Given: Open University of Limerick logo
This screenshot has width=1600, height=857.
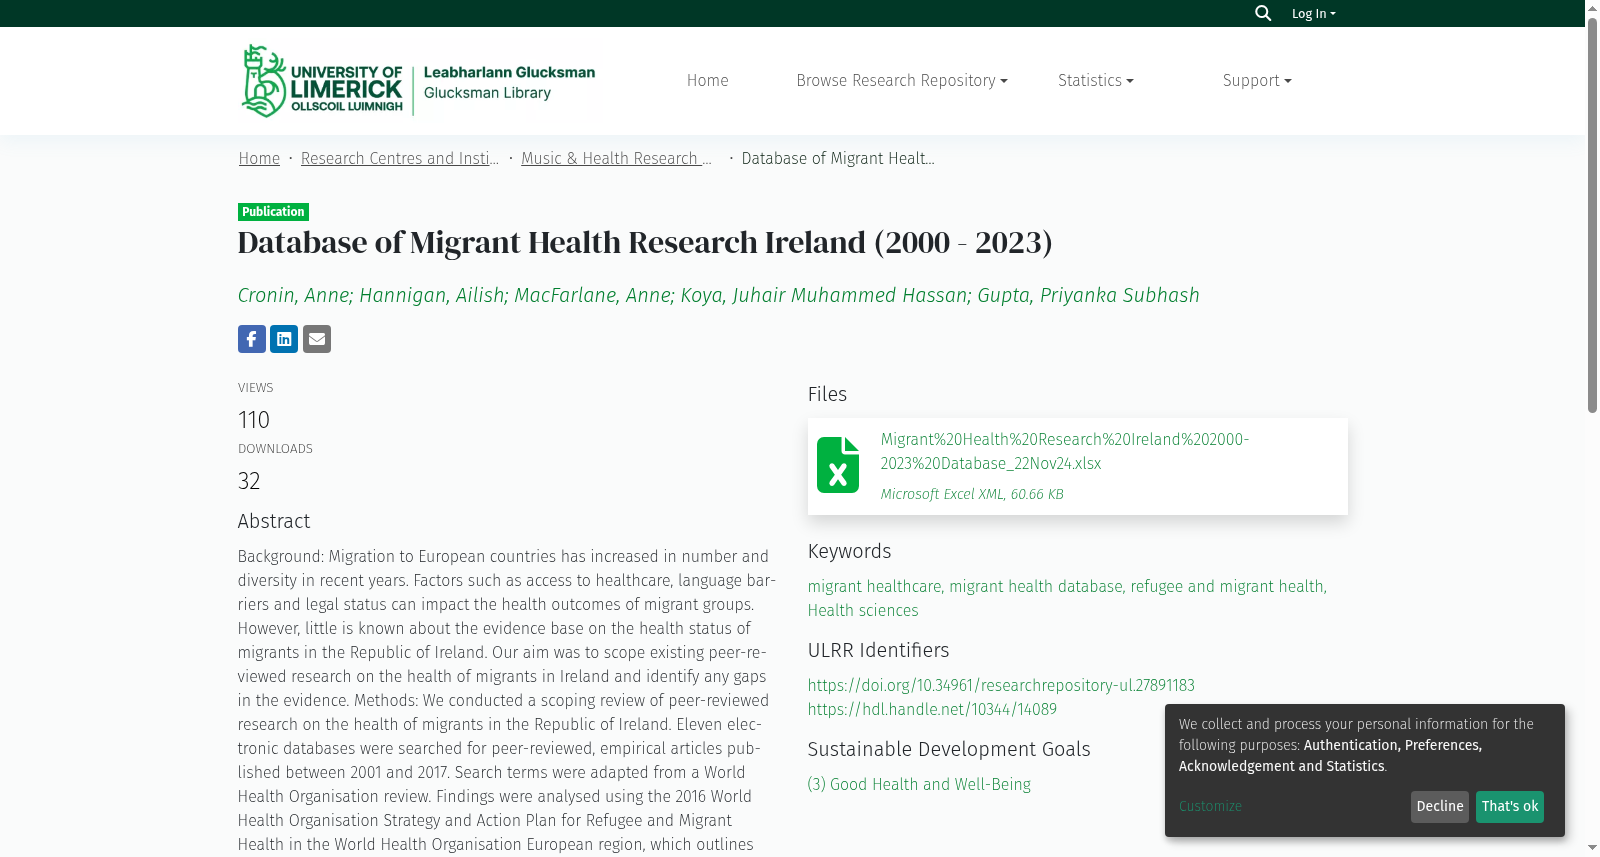Looking at the screenshot, I should tap(418, 81).
